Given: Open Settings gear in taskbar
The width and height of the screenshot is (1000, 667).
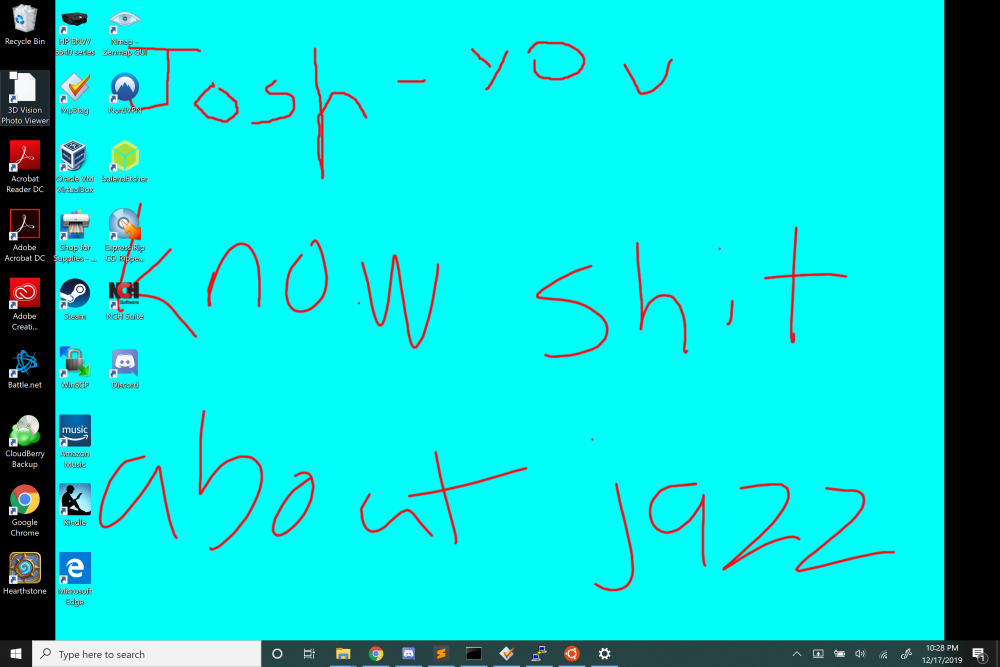Looking at the screenshot, I should click(x=605, y=654).
